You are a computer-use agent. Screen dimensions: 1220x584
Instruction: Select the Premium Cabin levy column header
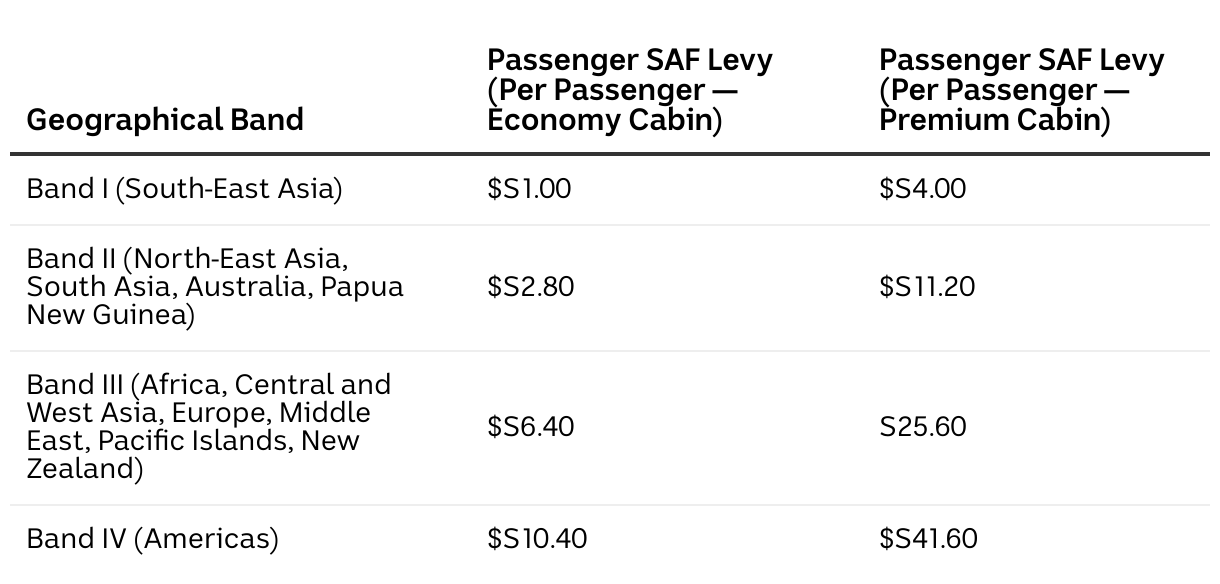(1021, 90)
